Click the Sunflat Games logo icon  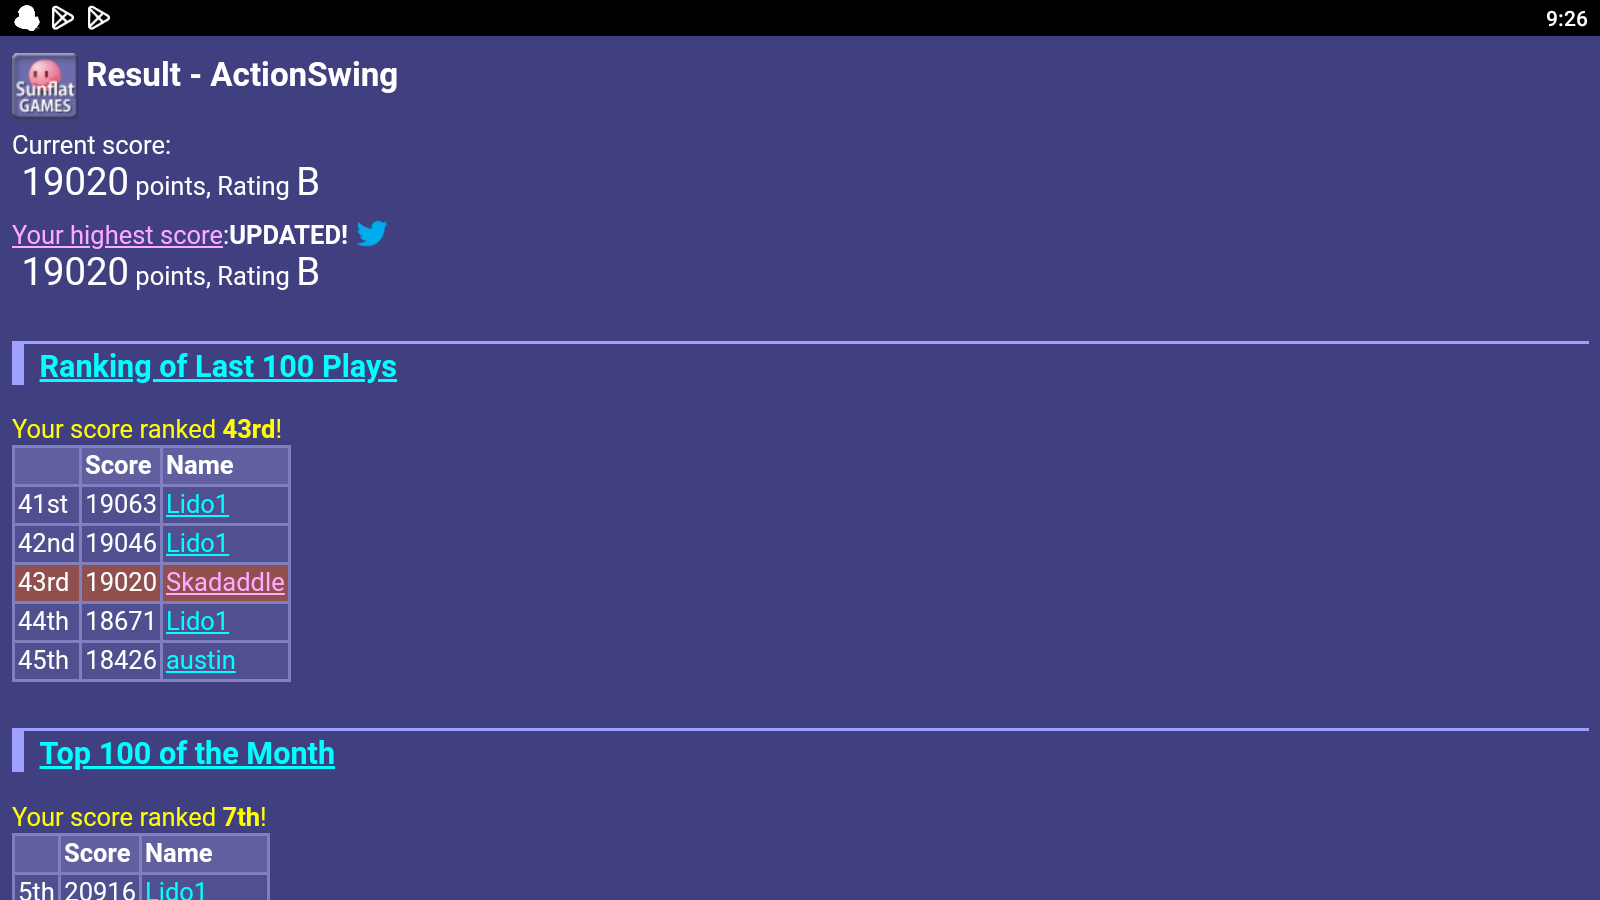pyautogui.click(x=44, y=85)
